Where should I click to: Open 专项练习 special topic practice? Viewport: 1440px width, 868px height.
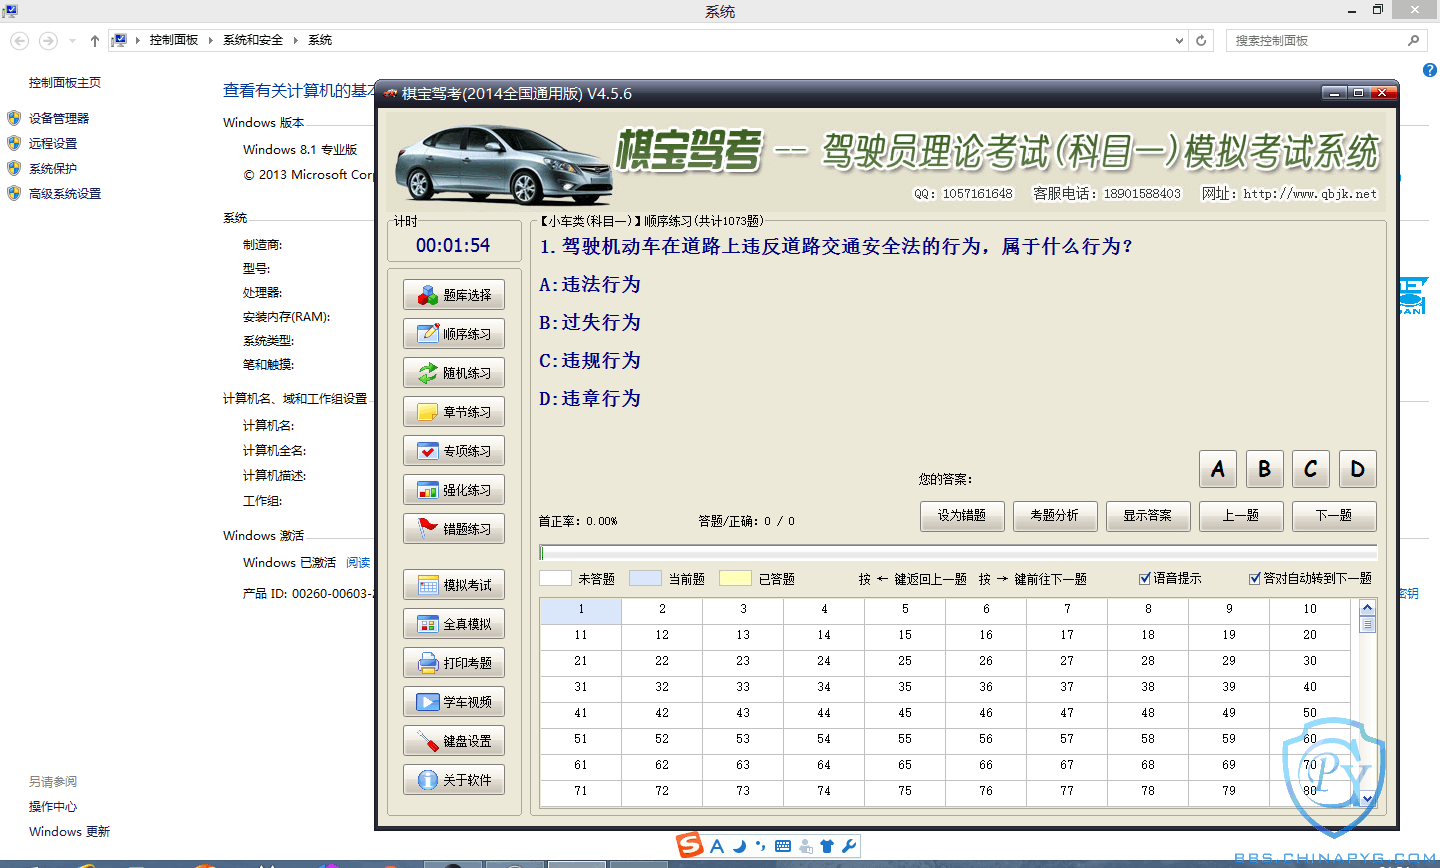(454, 451)
